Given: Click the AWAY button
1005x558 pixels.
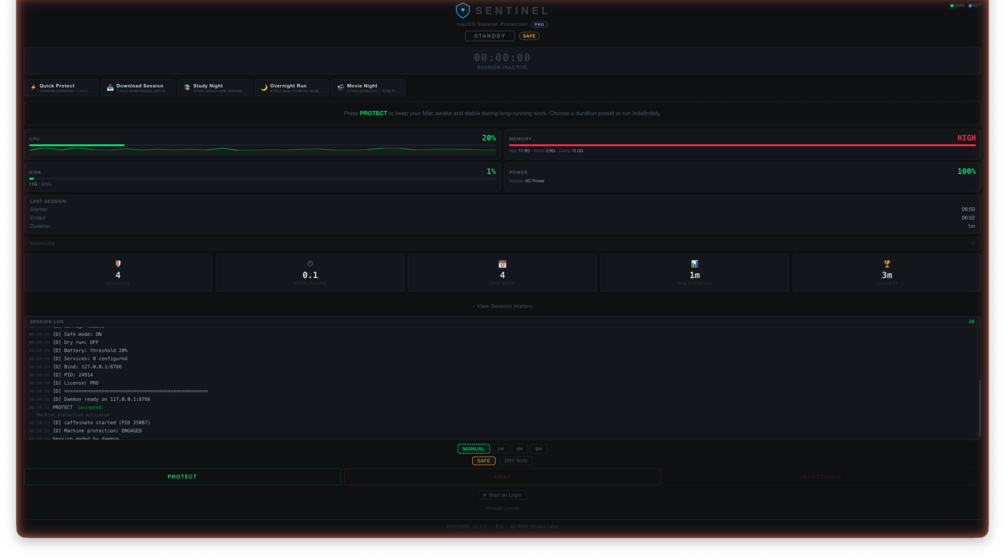Looking at the screenshot, I should pyautogui.click(x=502, y=477).
